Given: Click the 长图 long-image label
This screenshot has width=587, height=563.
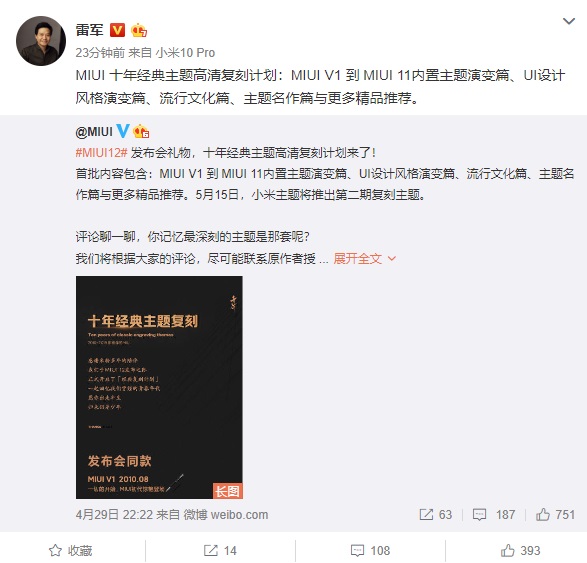Looking at the screenshot, I should click(x=228, y=491).
